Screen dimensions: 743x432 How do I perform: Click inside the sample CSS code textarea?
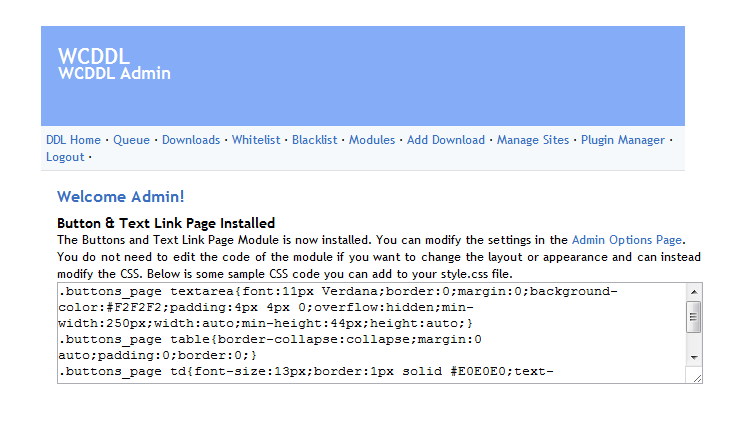(370, 332)
